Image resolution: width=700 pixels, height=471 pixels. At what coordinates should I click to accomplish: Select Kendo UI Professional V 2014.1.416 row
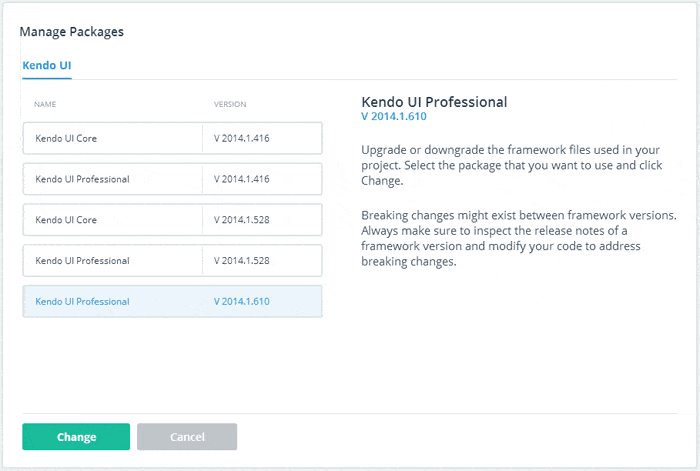pos(172,179)
